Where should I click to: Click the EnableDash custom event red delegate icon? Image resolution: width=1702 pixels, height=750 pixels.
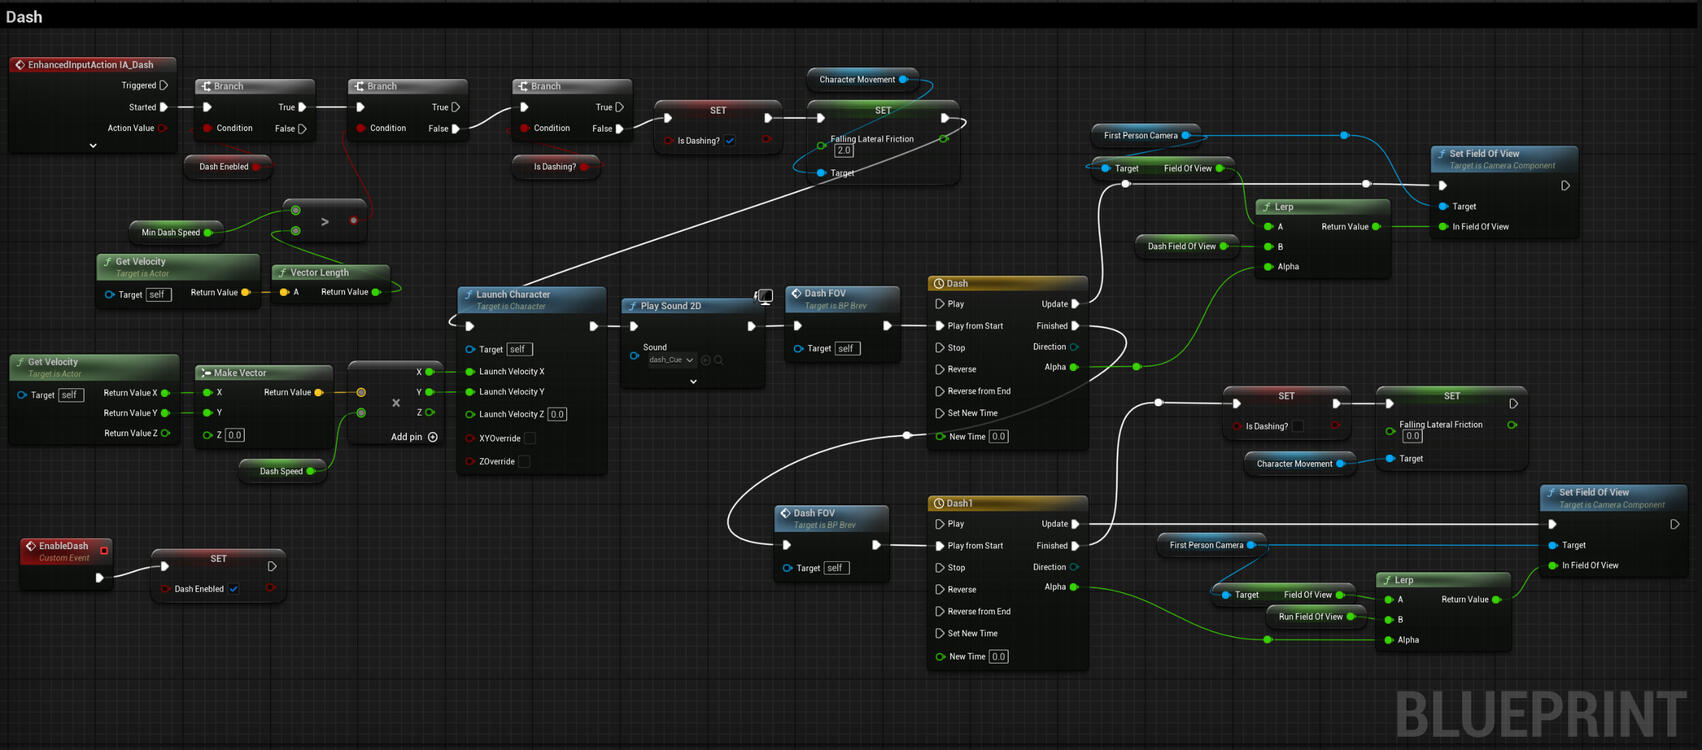[104, 550]
